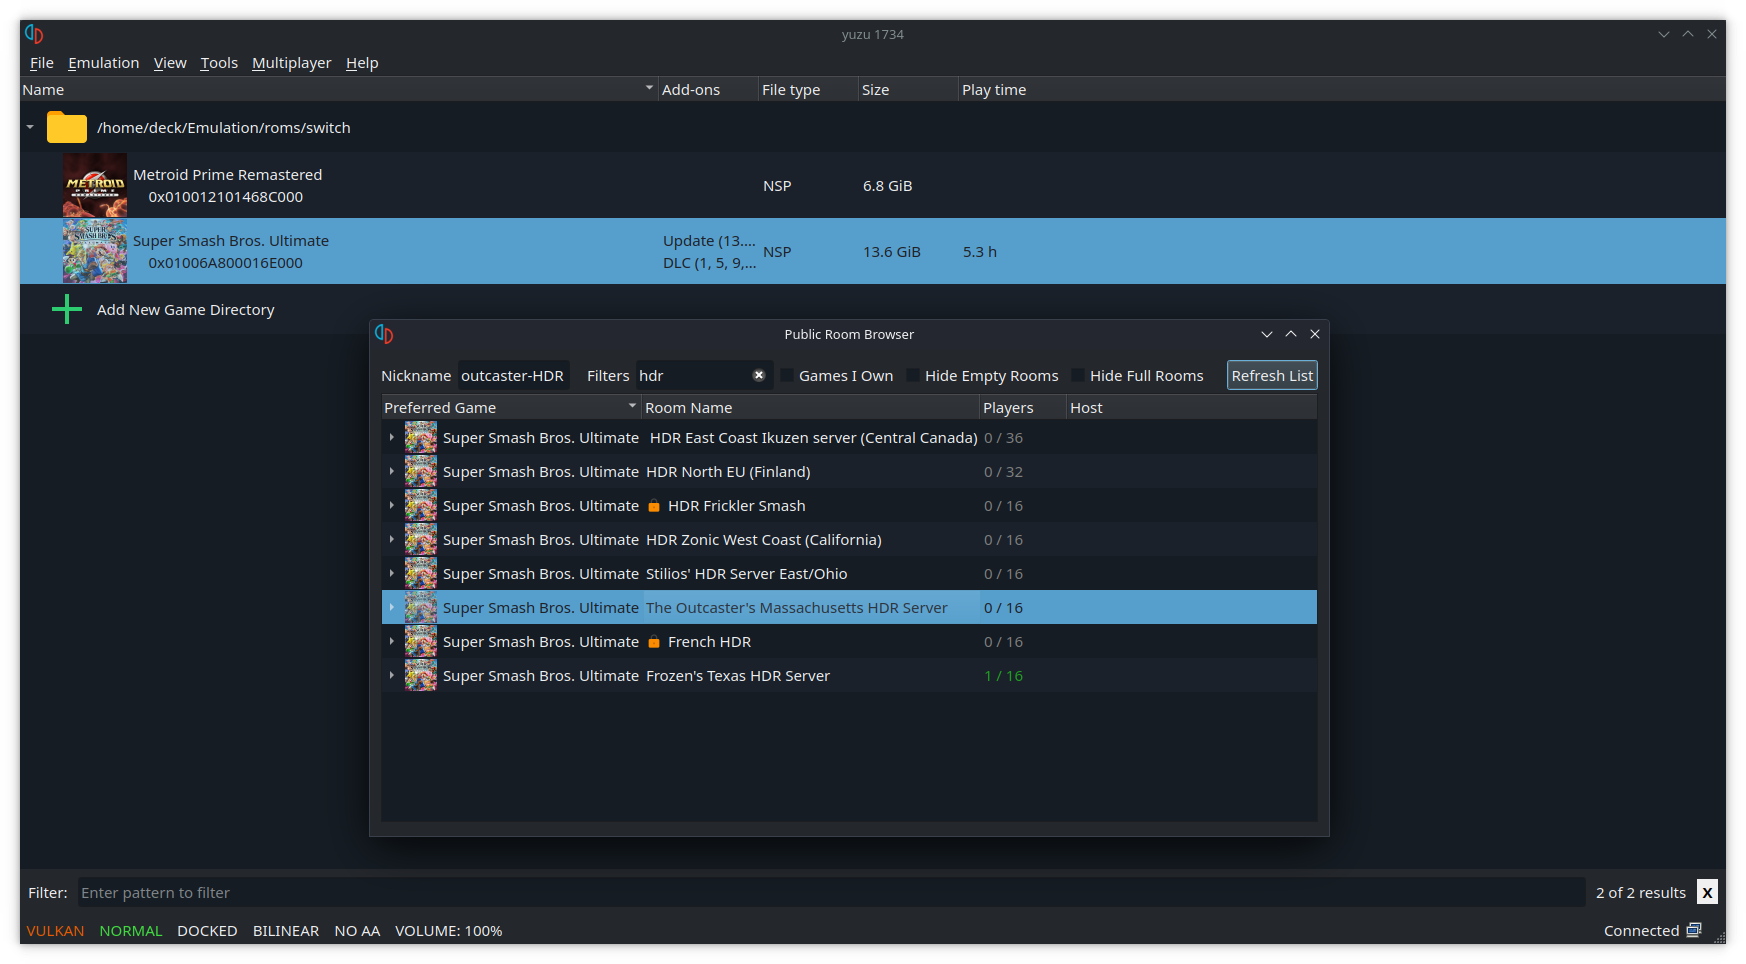1746x964 pixels.
Task: Collapse the /home/deck/Emulation/roms/switch folder
Action: click(30, 128)
